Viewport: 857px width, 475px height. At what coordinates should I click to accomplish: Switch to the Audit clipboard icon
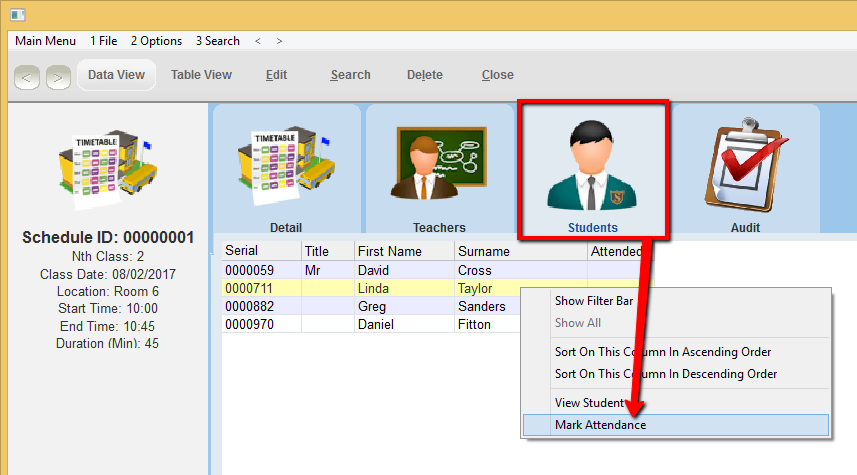coord(744,168)
